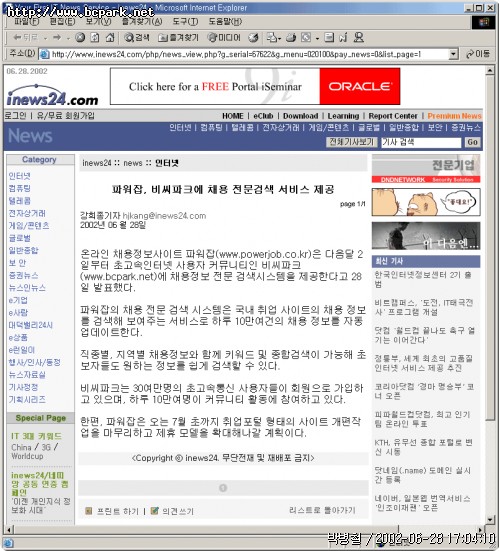Open the Report Center link

coord(393,116)
